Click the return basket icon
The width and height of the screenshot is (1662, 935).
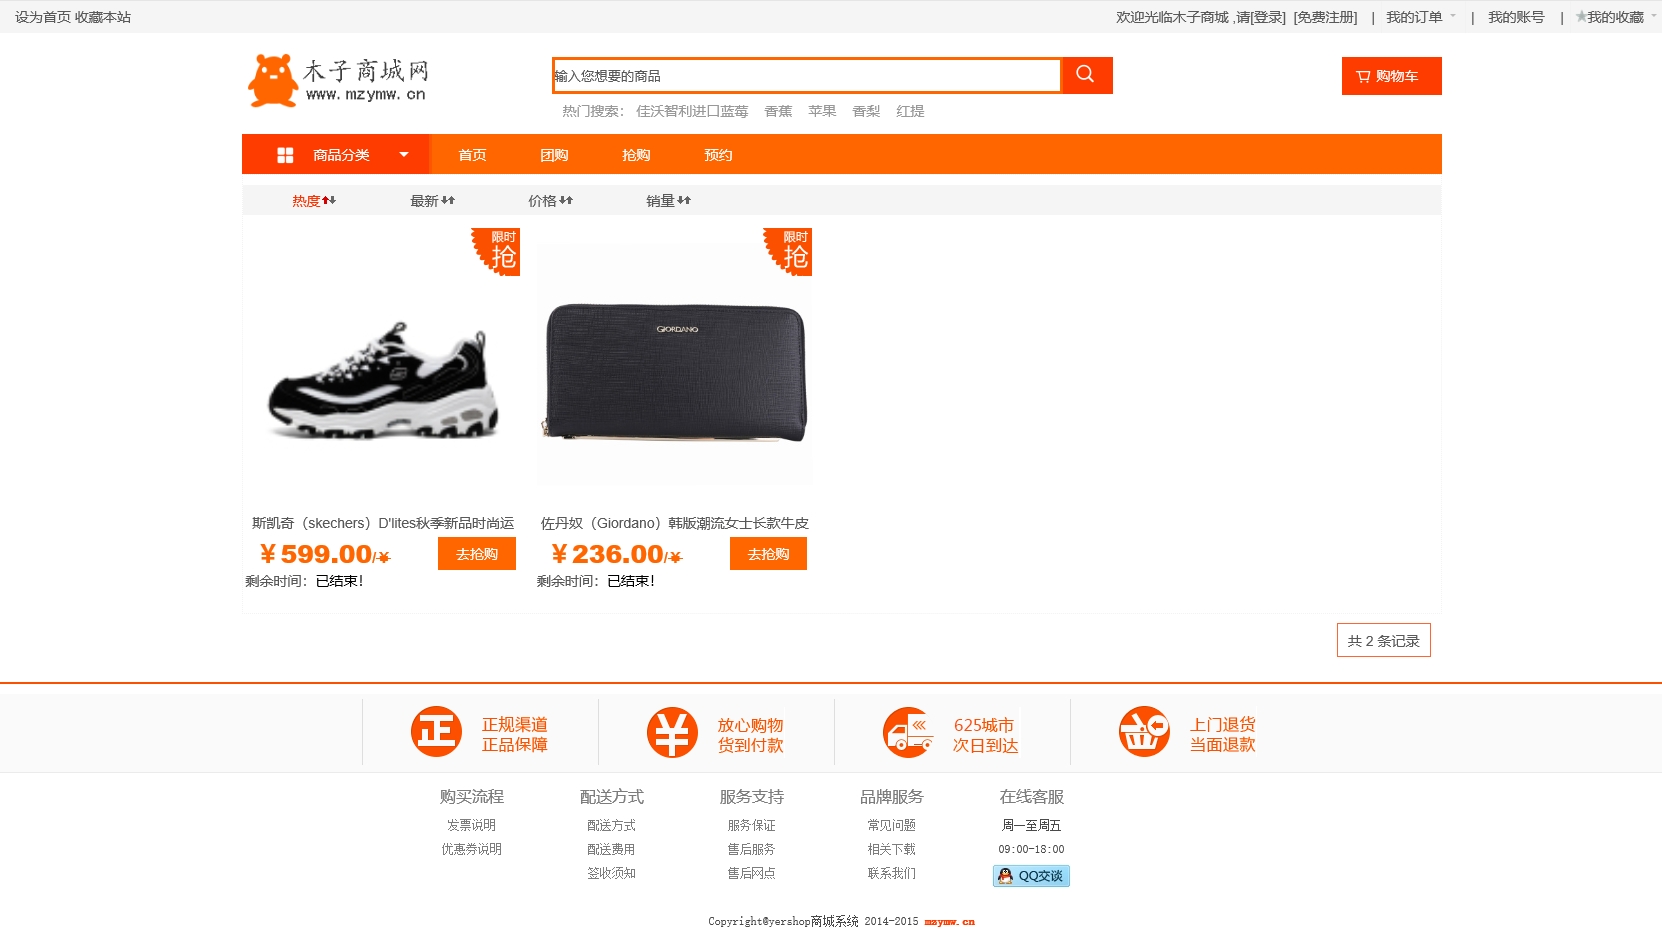(1144, 732)
